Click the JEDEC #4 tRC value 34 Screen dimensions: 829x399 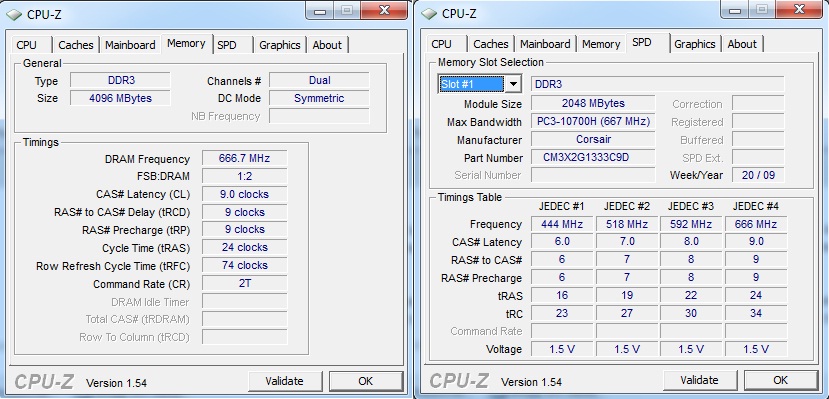756,313
